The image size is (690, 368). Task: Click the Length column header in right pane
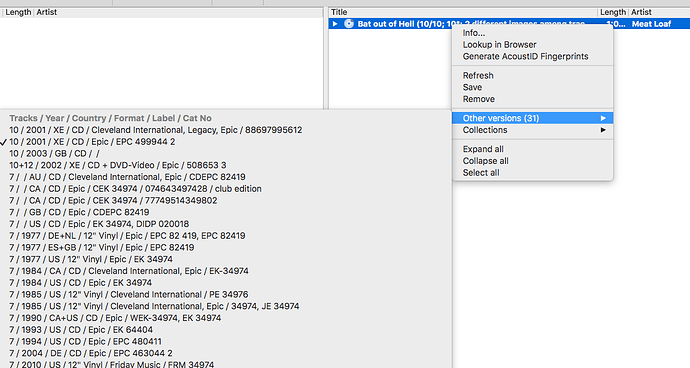pos(613,12)
